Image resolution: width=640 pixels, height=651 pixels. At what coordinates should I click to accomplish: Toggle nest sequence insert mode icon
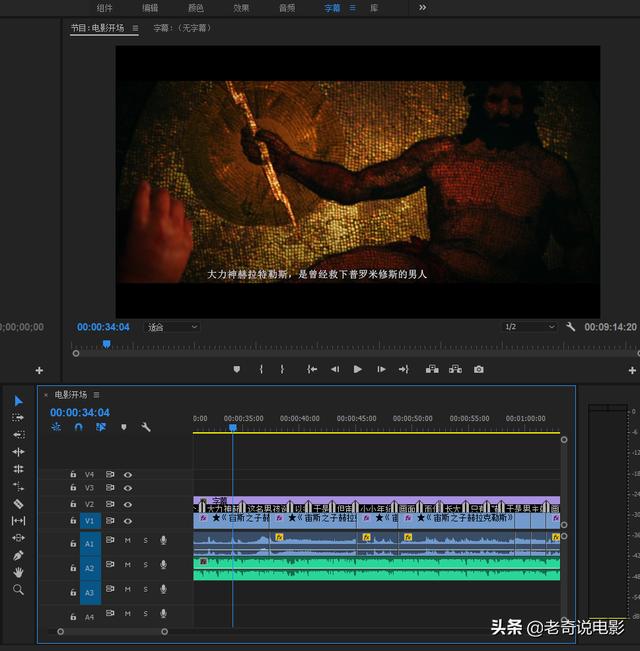tap(56, 427)
